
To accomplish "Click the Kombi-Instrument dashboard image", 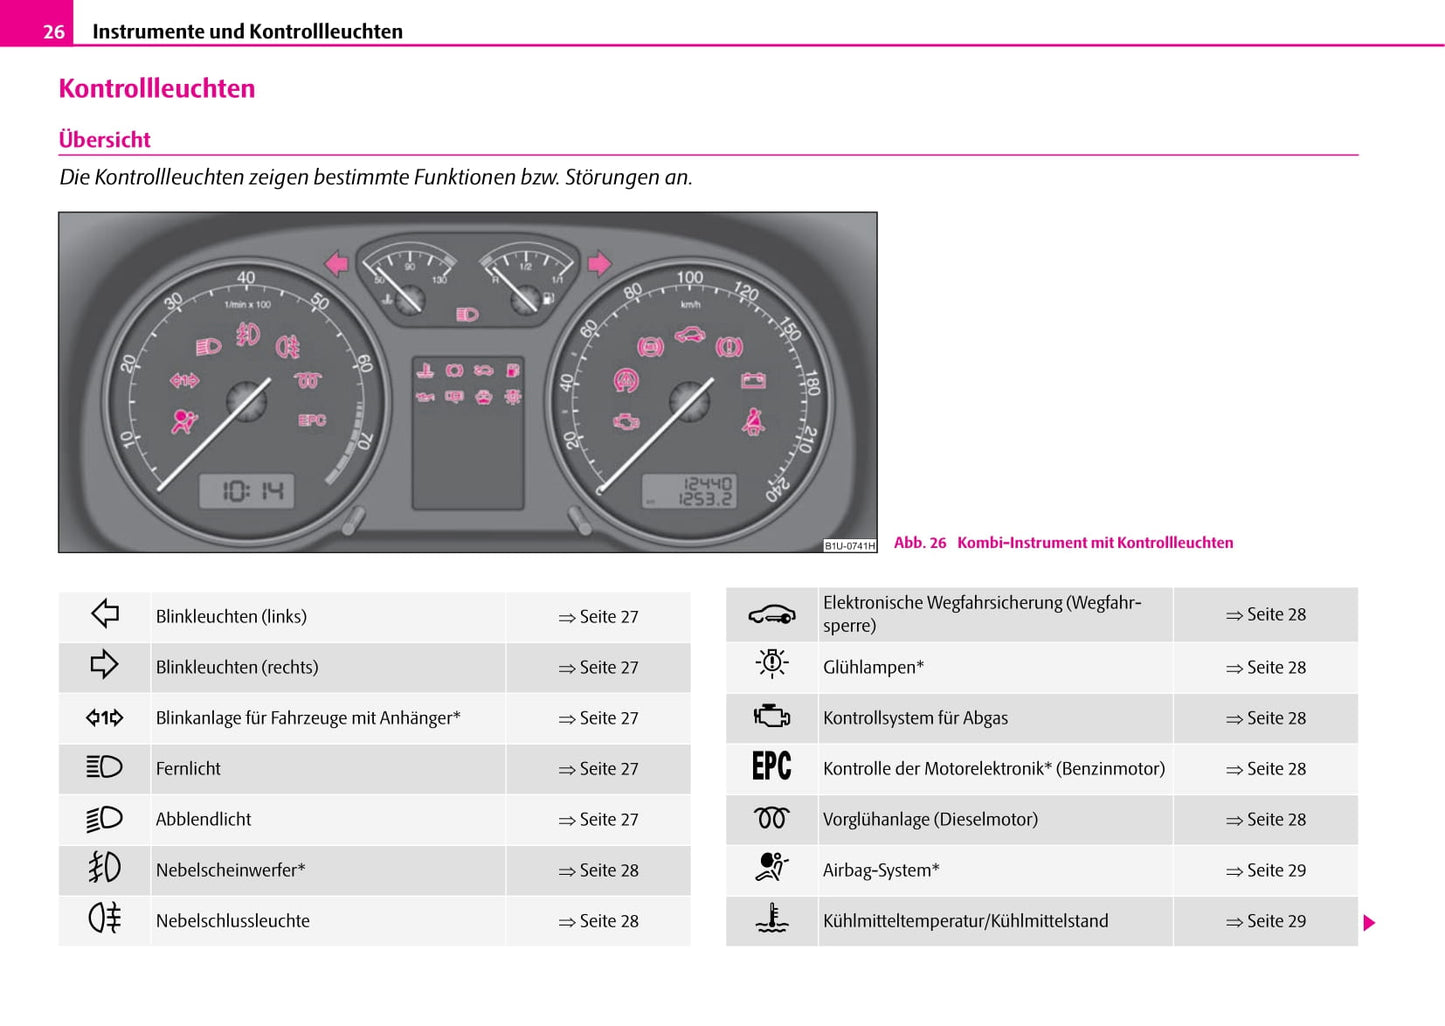I will (467, 382).
